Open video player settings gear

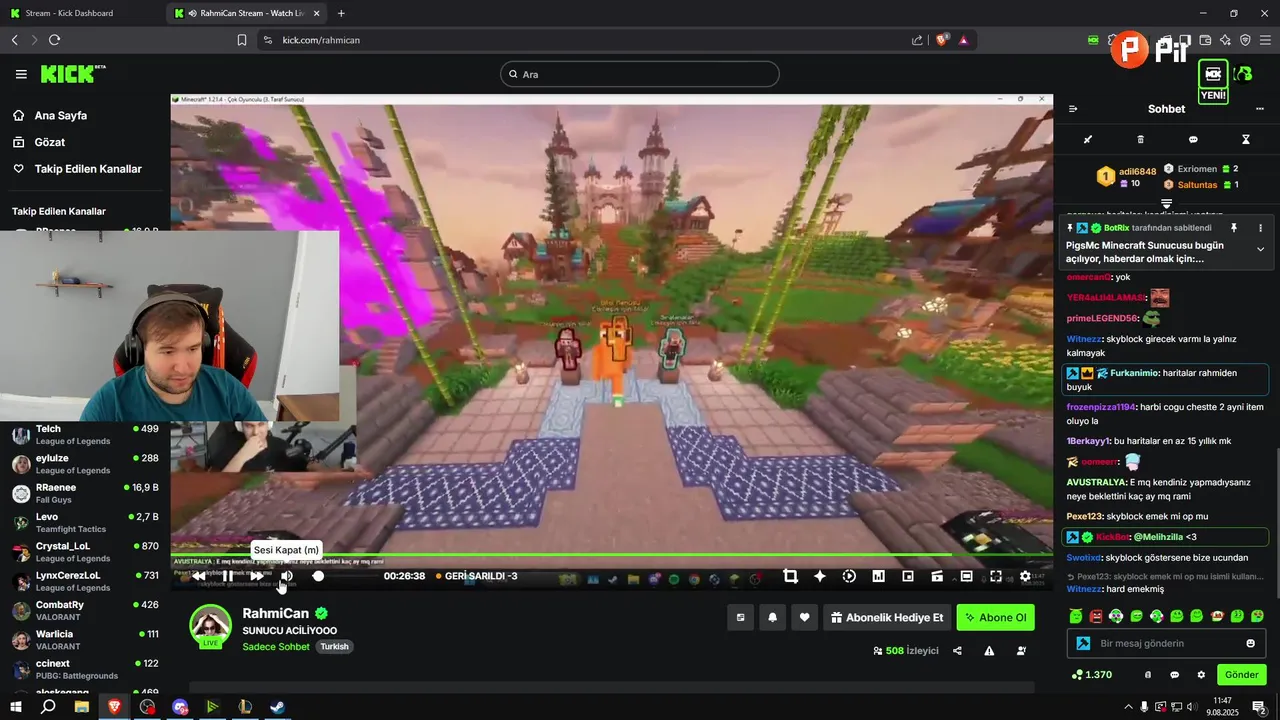point(1025,576)
